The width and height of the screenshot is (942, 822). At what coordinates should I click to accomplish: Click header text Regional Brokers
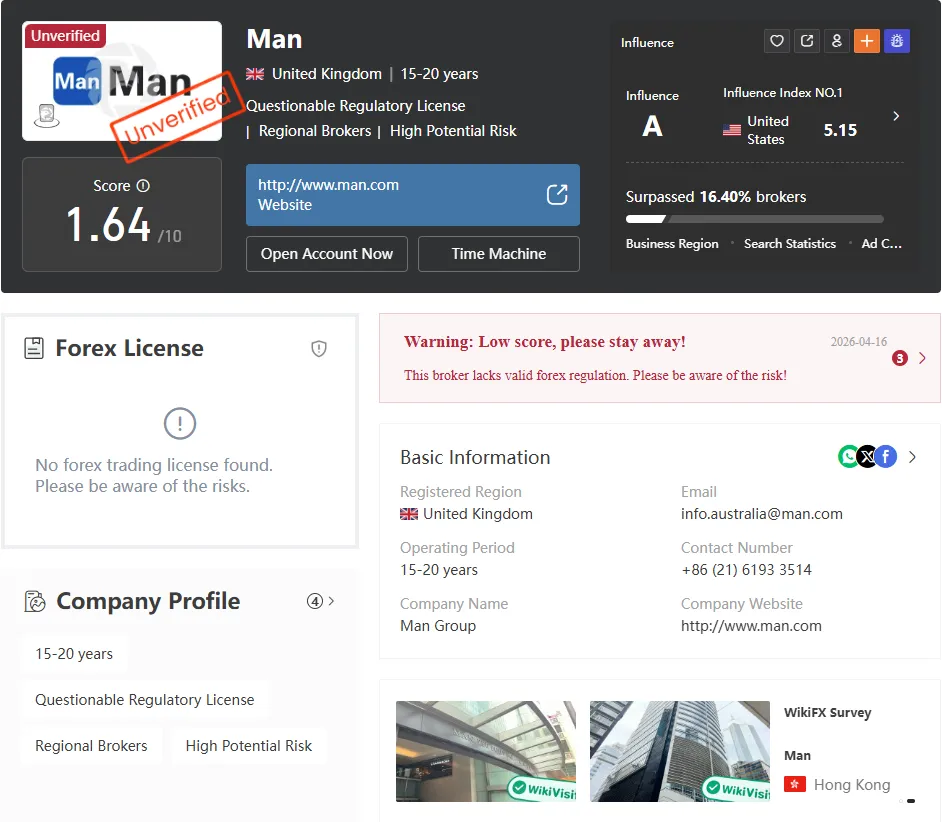click(315, 131)
